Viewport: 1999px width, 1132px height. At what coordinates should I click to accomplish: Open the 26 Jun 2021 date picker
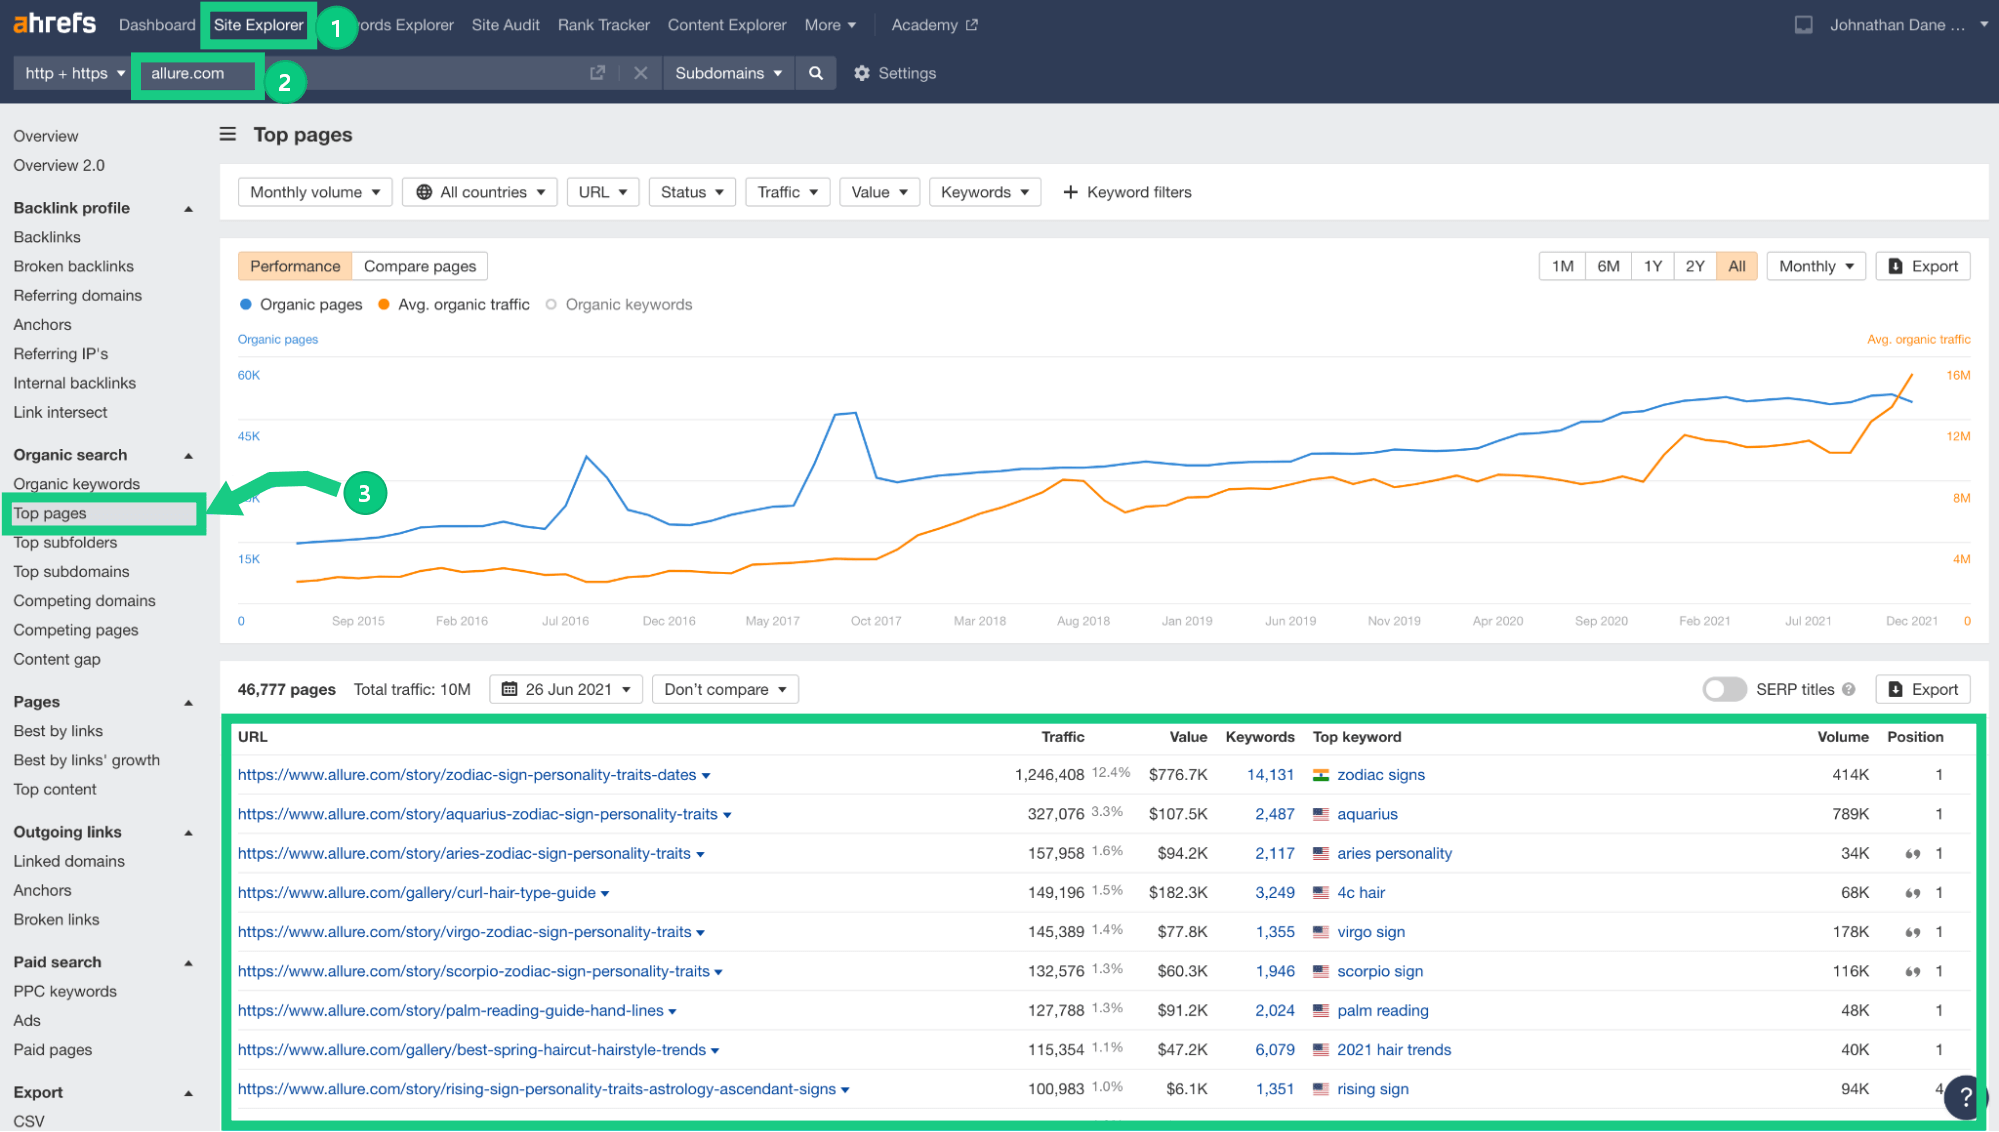[566, 689]
